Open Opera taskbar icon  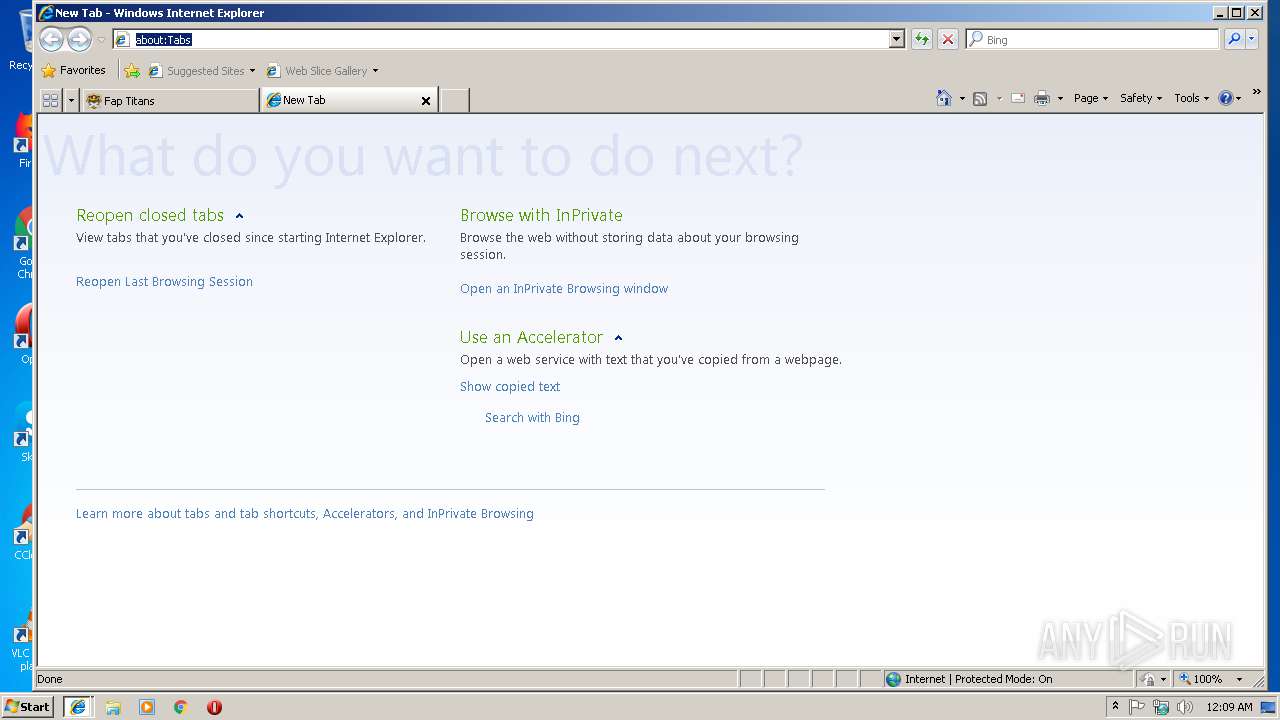pos(214,706)
